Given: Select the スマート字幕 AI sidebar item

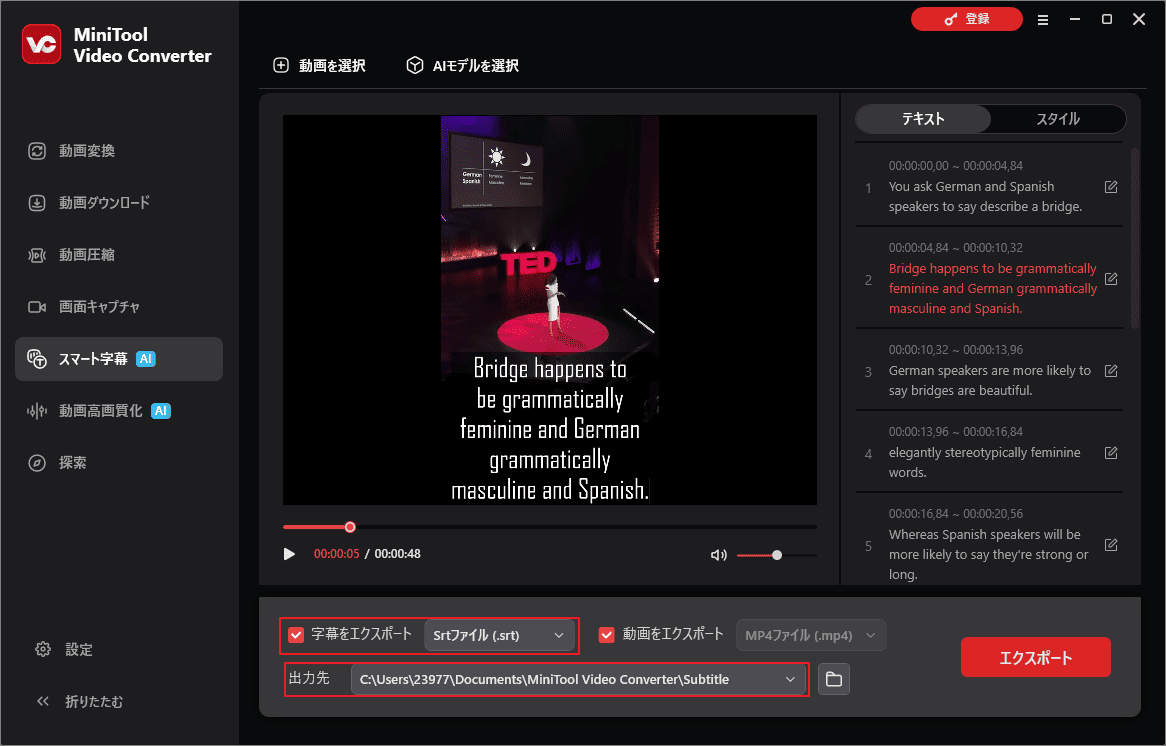Looking at the screenshot, I should click(119, 359).
